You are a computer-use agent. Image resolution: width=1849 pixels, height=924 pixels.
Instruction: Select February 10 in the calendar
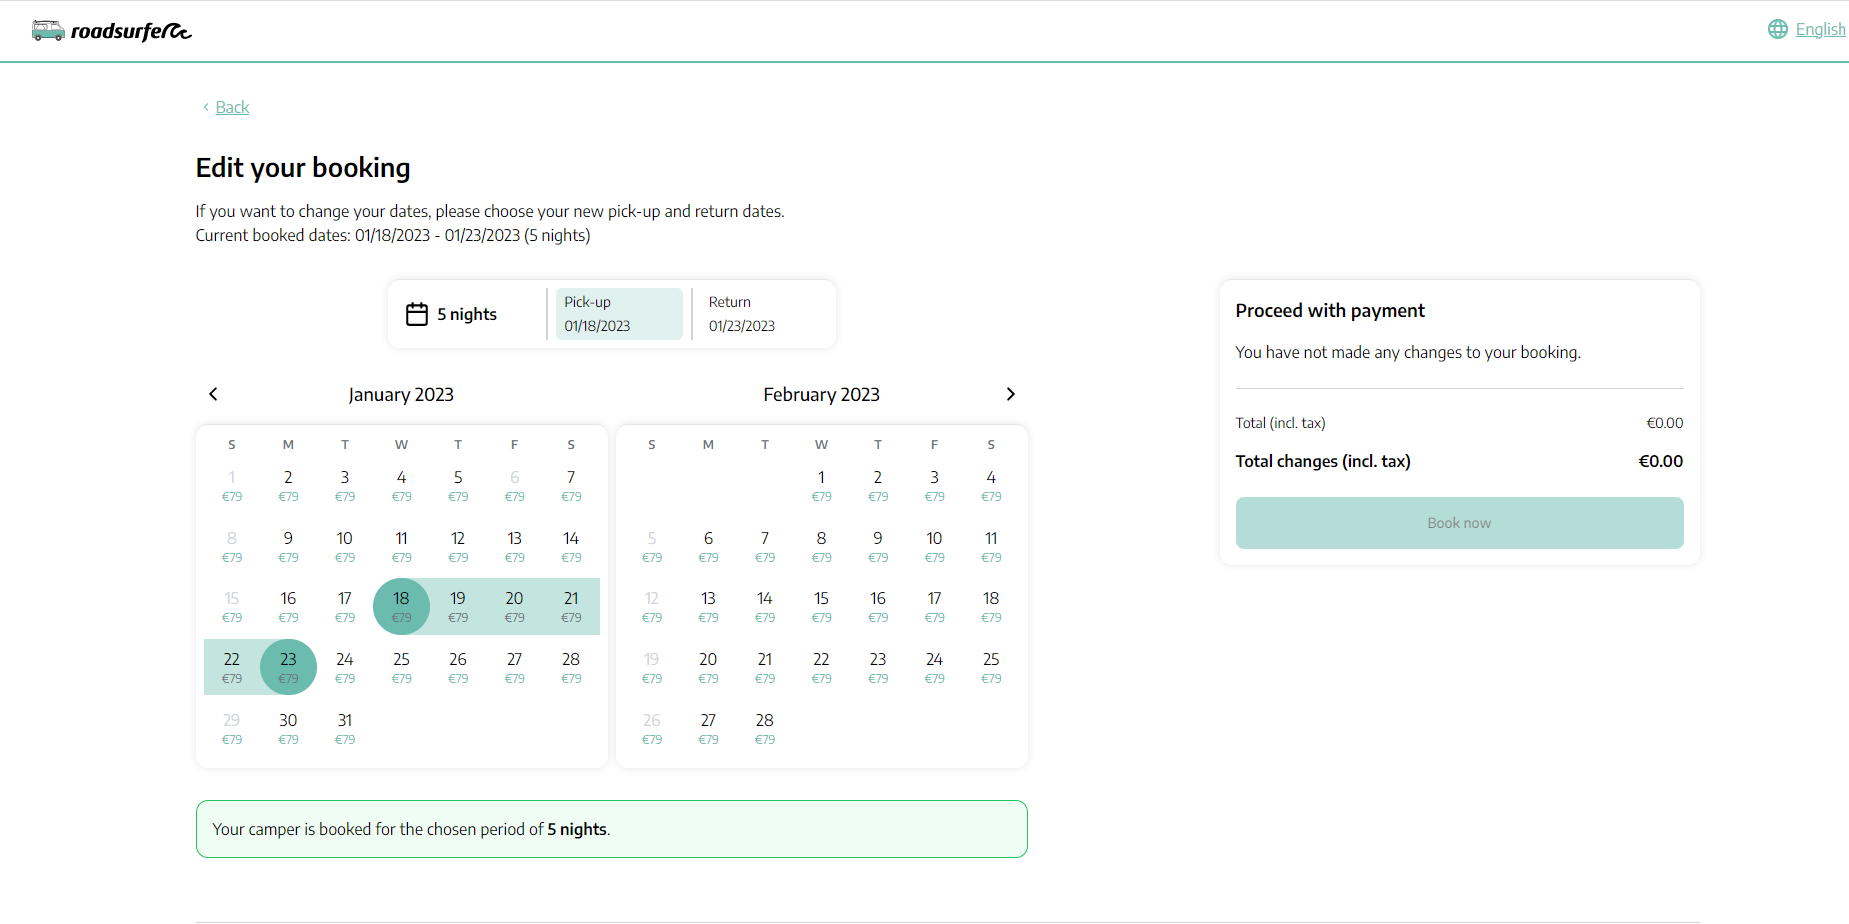pos(934,546)
